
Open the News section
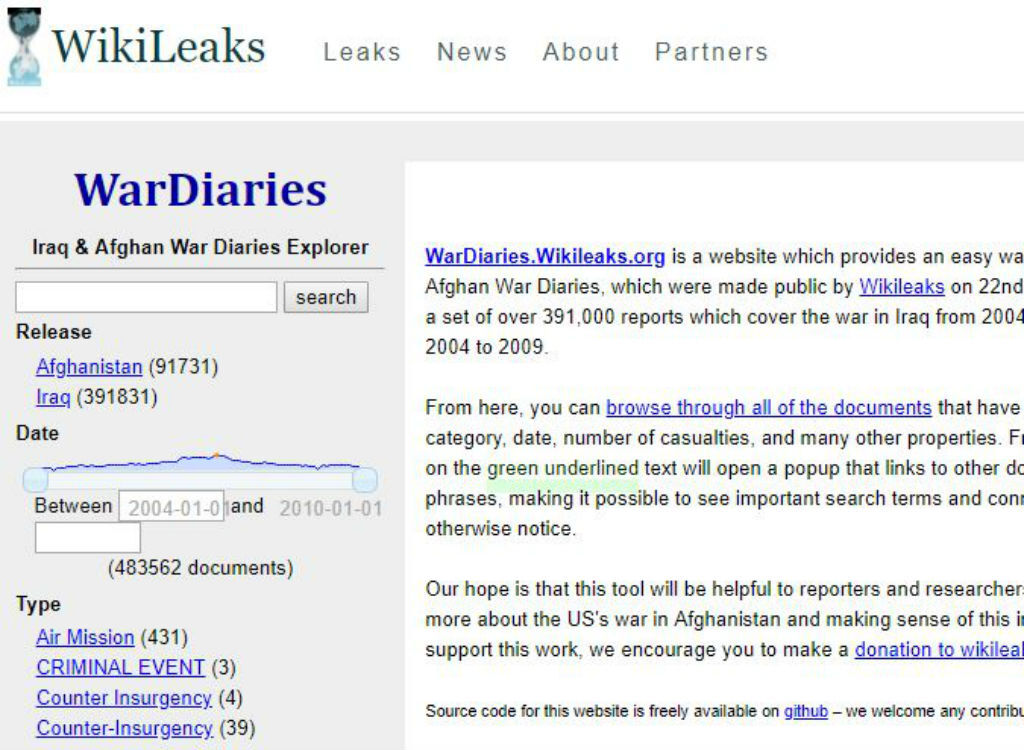(x=472, y=52)
